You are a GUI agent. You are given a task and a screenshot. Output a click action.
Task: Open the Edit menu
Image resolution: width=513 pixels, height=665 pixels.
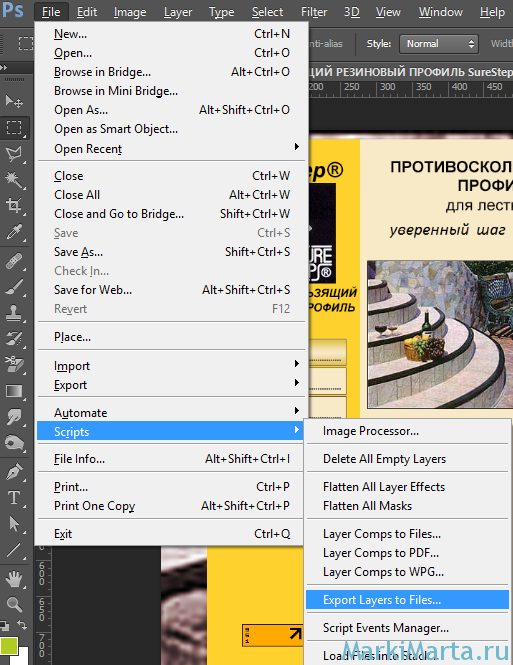[x=86, y=12]
